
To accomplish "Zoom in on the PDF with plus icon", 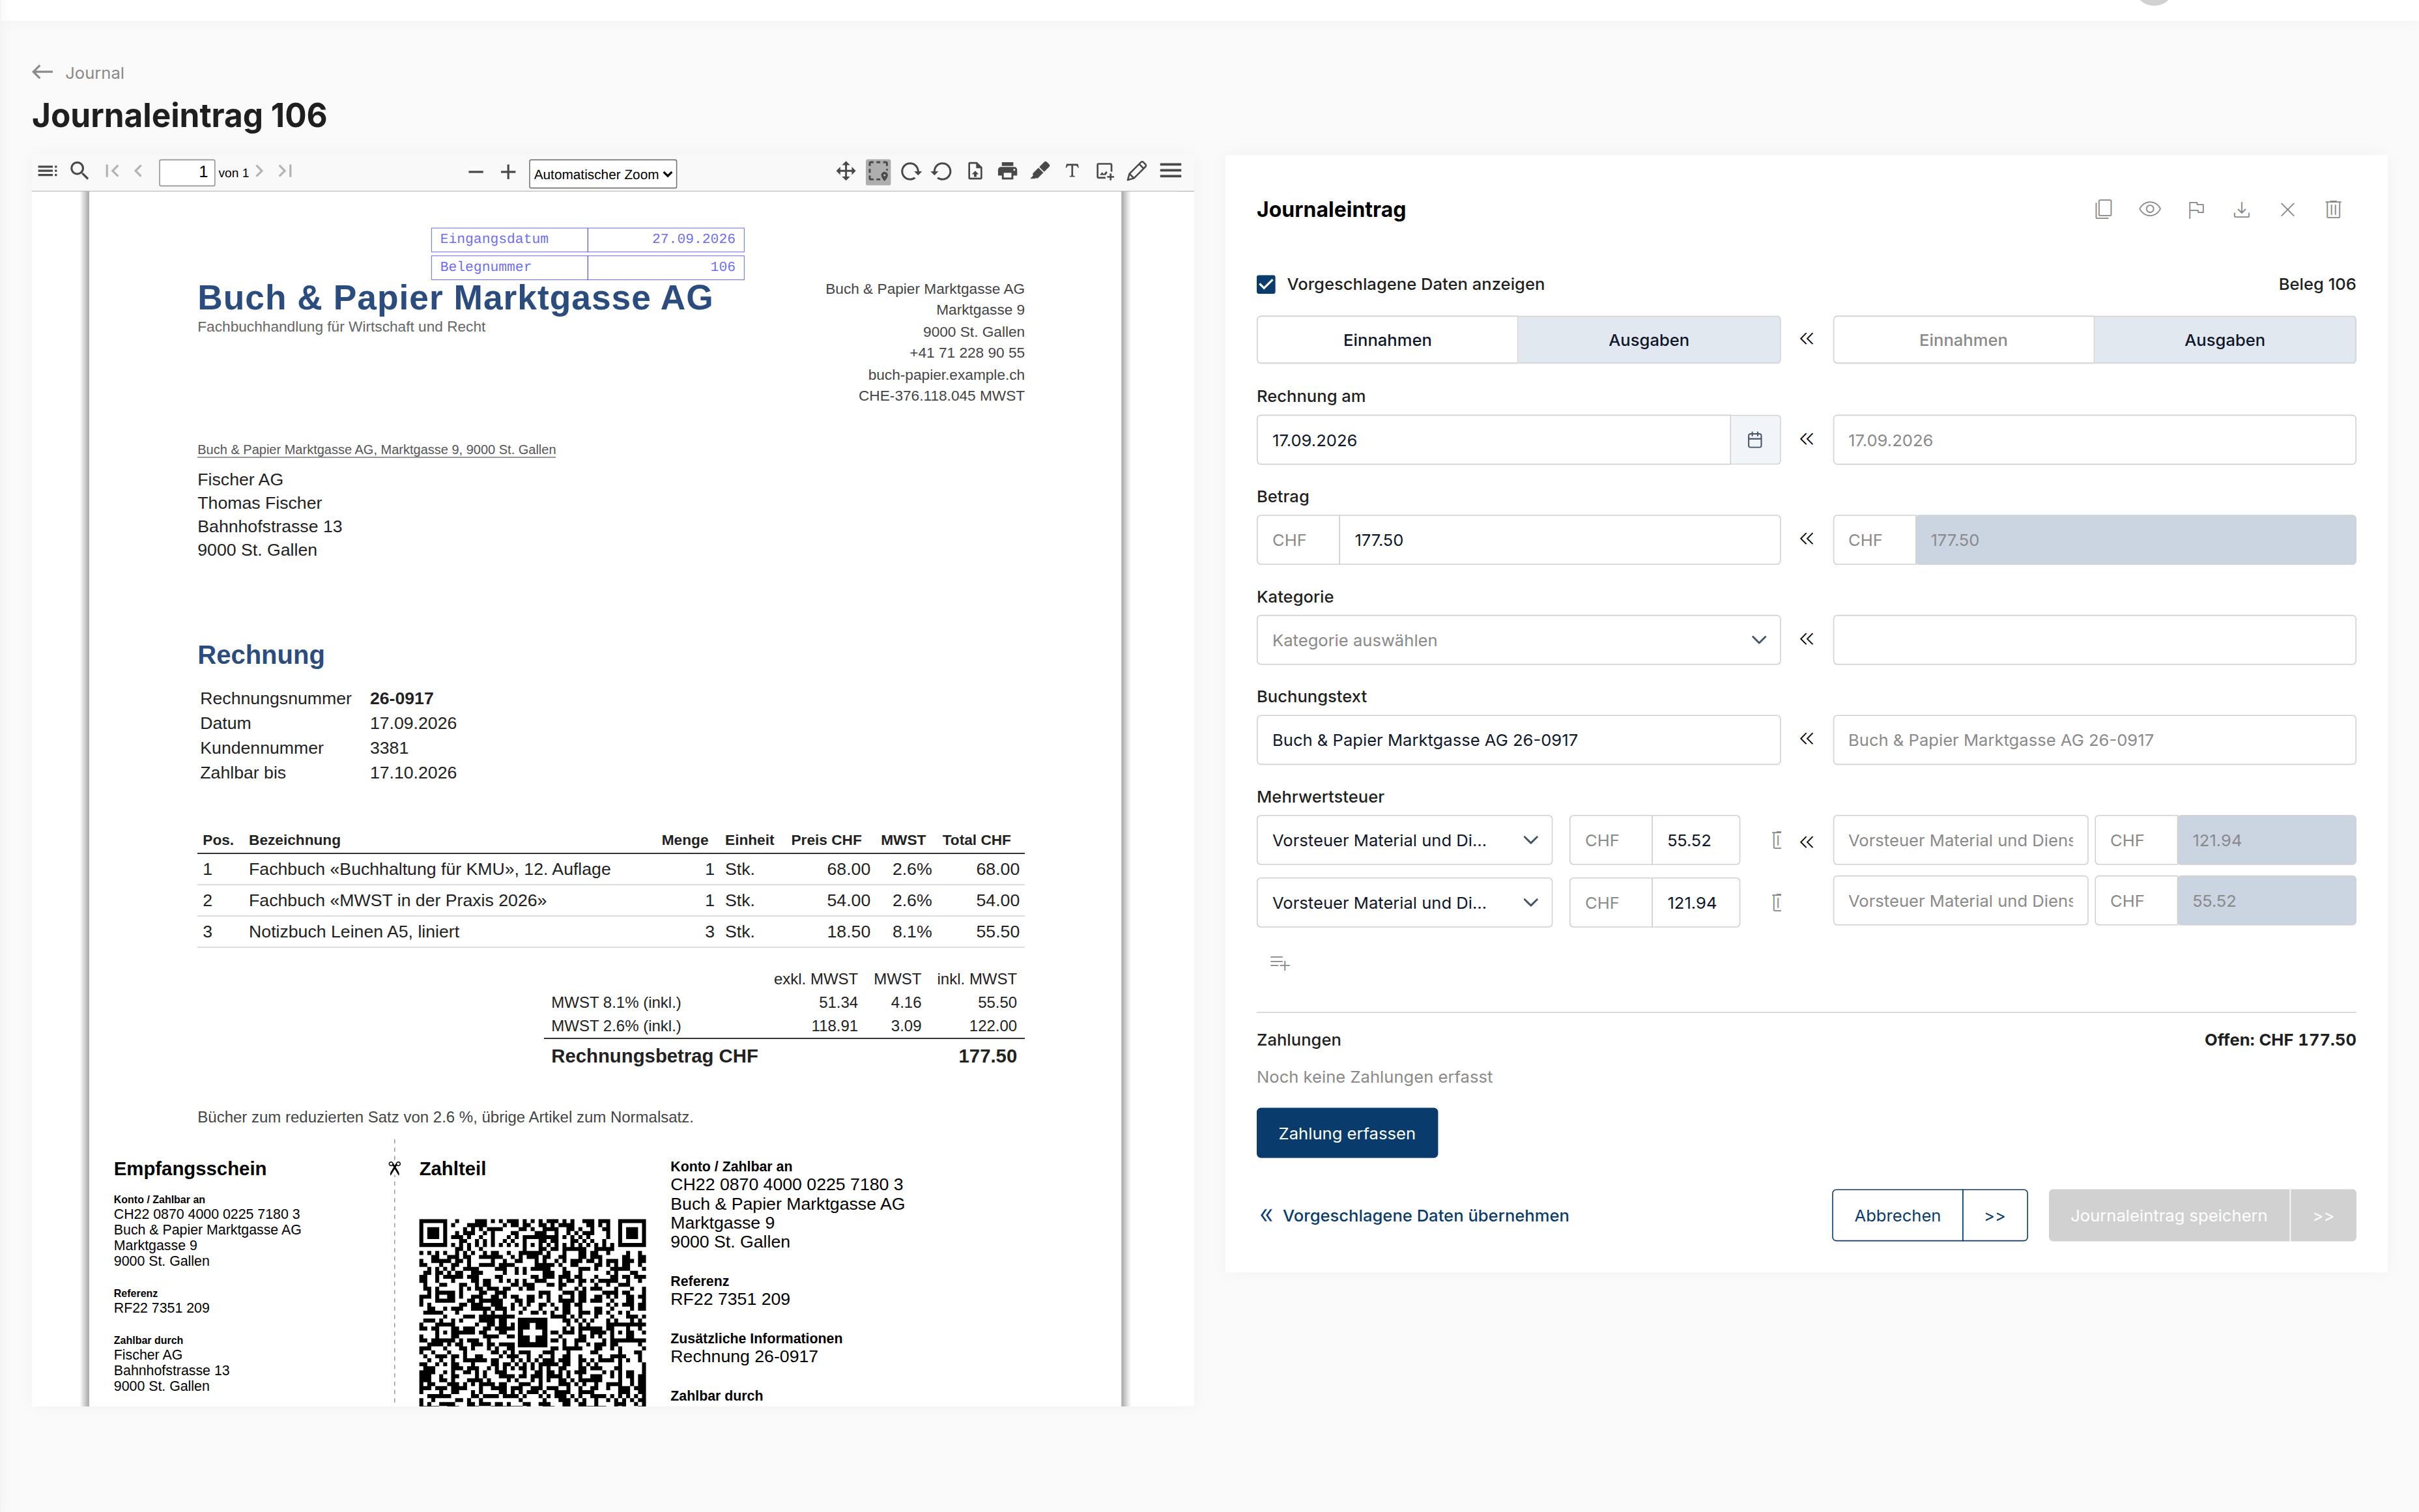I will click(x=508, y=172).
